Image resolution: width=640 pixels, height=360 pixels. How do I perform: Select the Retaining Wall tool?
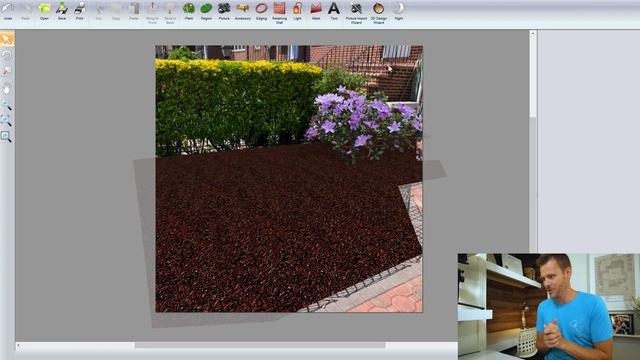click(x=279, y=13)
